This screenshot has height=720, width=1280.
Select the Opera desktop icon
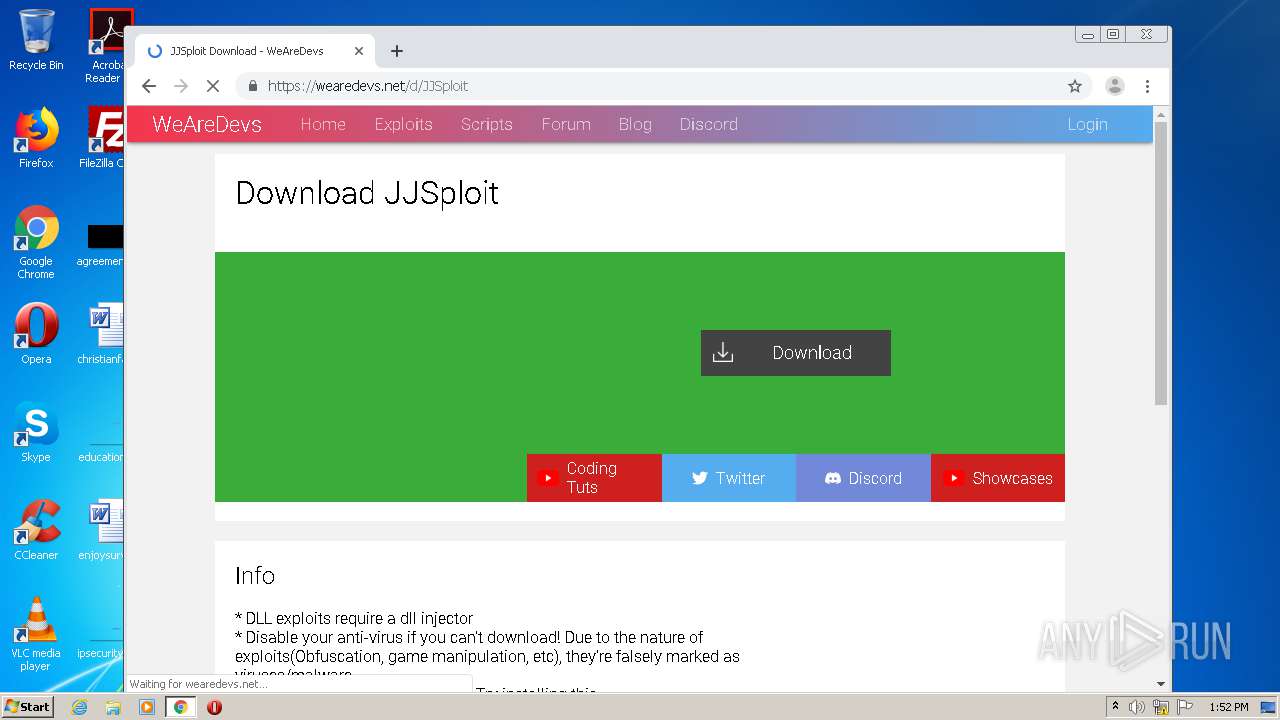point(36,334)
